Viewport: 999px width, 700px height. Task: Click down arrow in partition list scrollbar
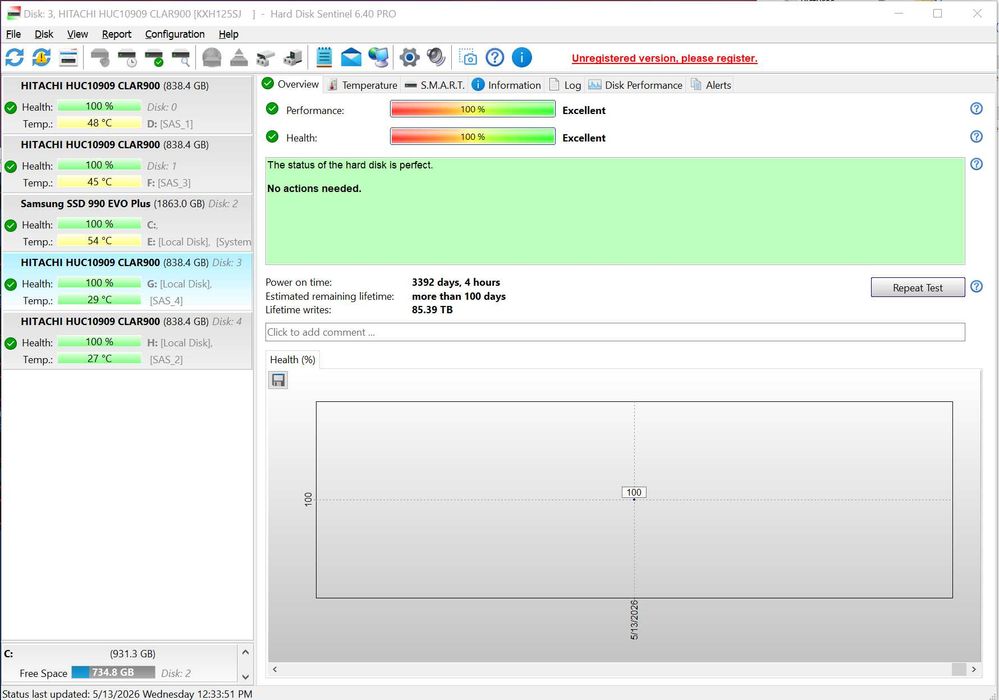click(245, 676)
